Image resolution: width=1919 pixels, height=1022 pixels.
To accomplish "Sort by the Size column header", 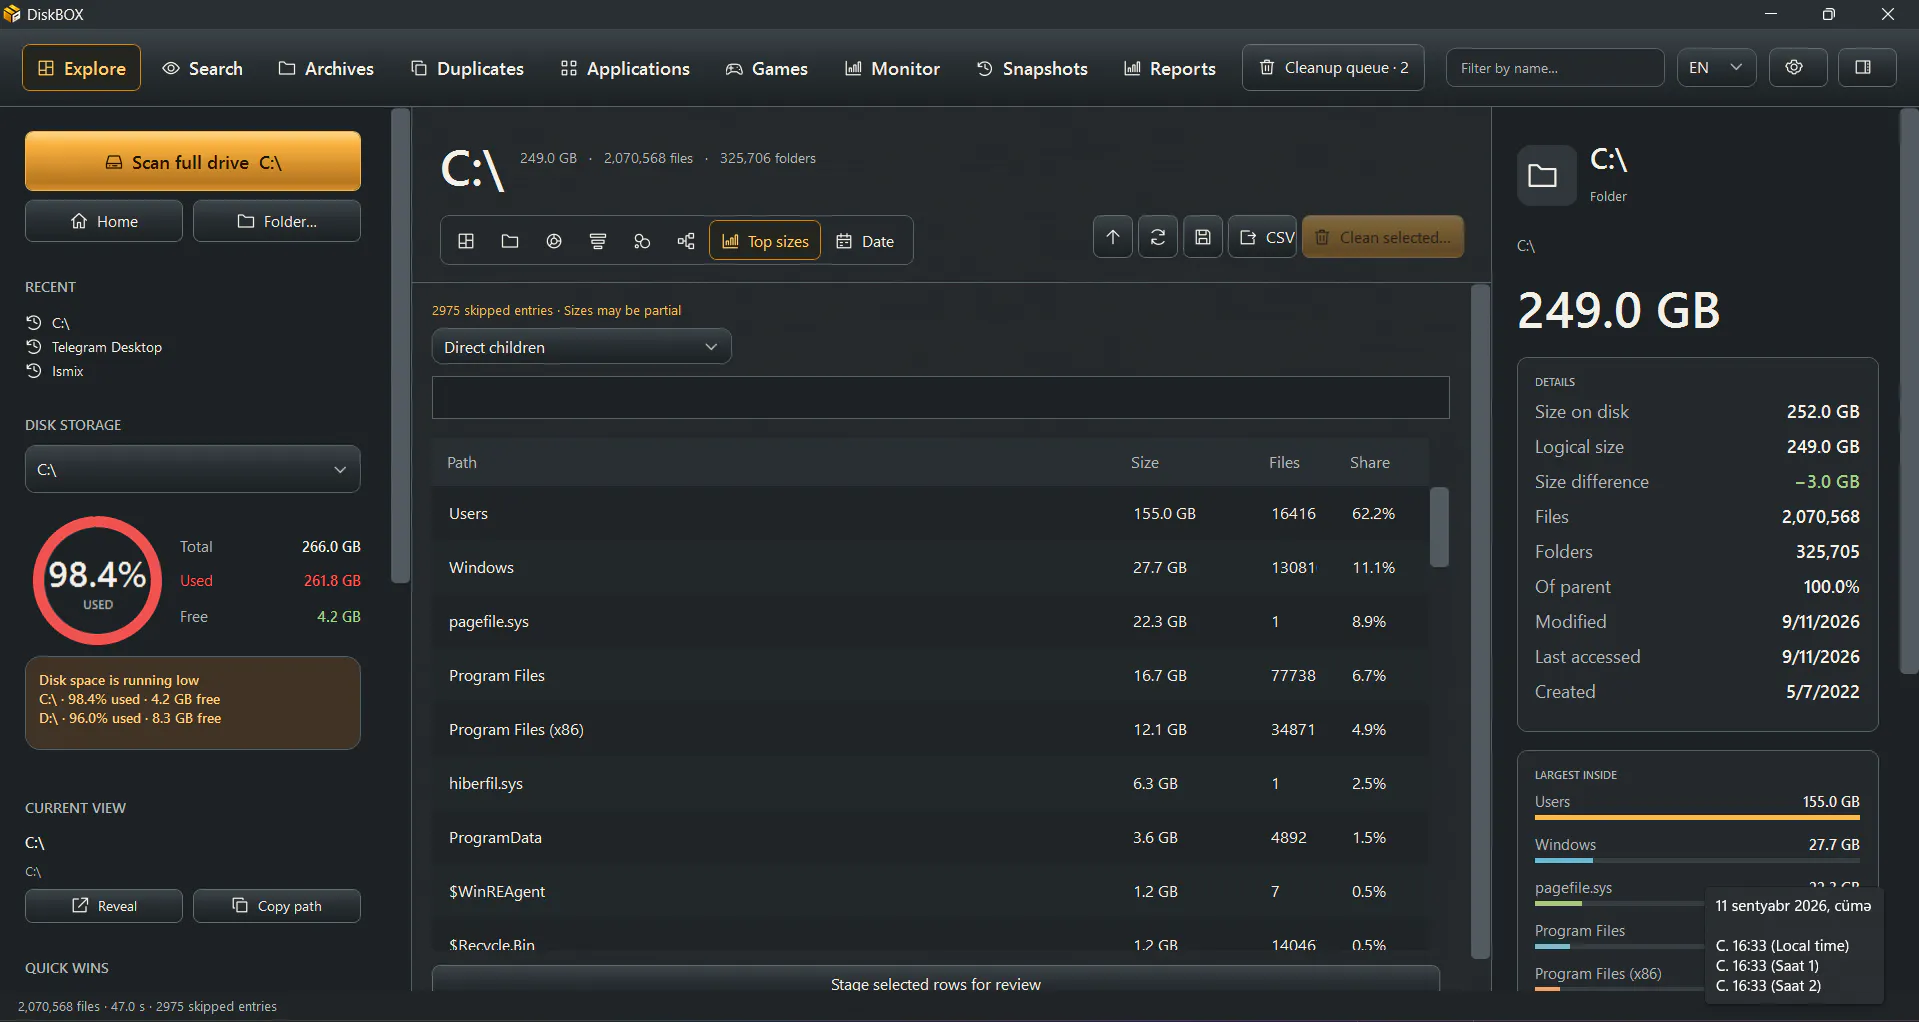I will tap(1145, 462).
